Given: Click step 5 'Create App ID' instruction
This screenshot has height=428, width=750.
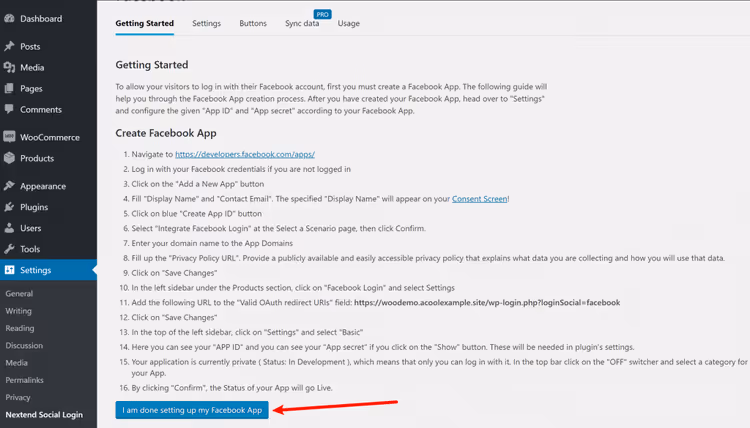Looking at the screenshot, I should [x=197, y=214].
